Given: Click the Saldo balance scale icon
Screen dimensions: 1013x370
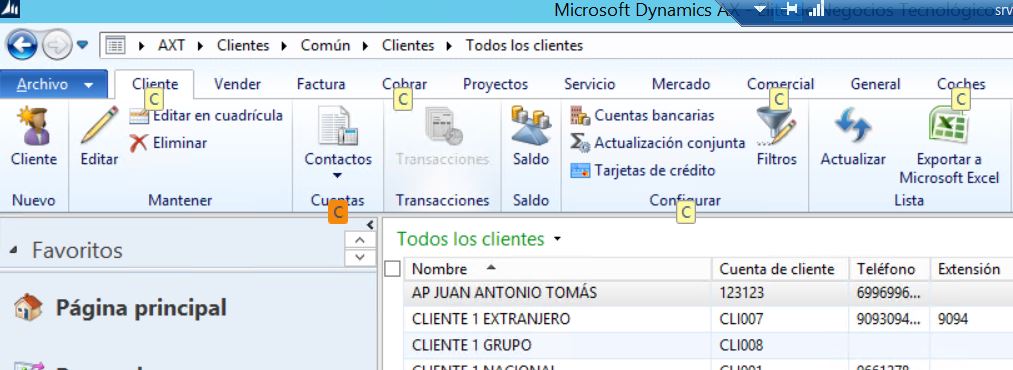Looking at the screenshot, I should 530,125.
